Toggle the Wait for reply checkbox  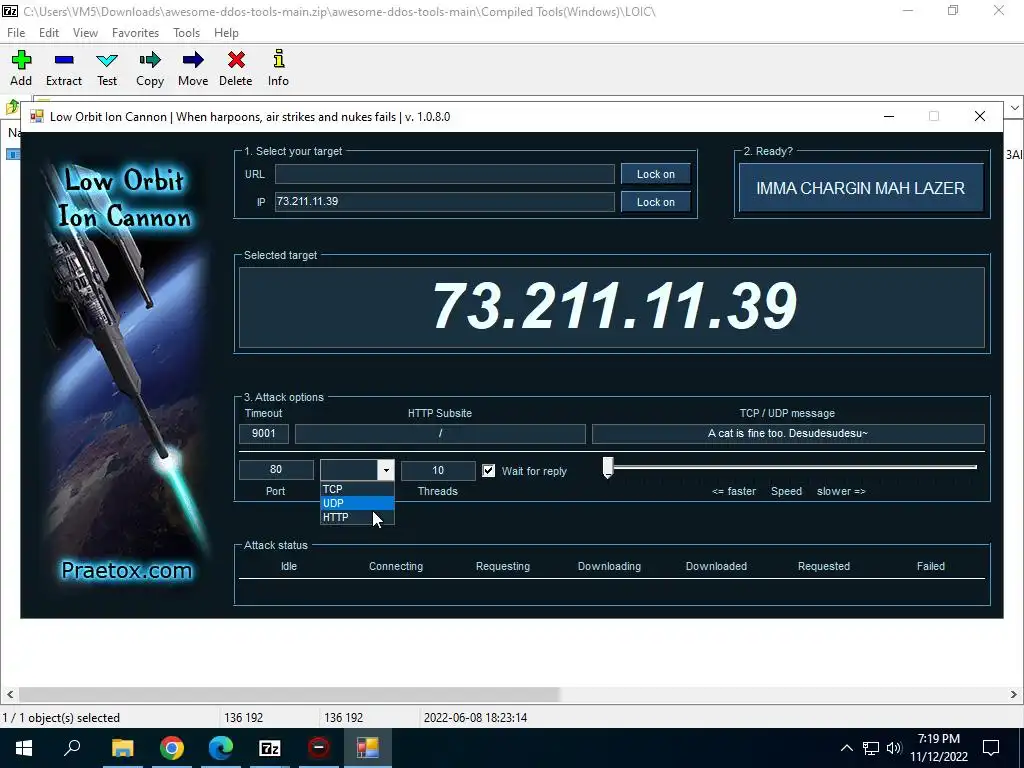coord(488,471)
